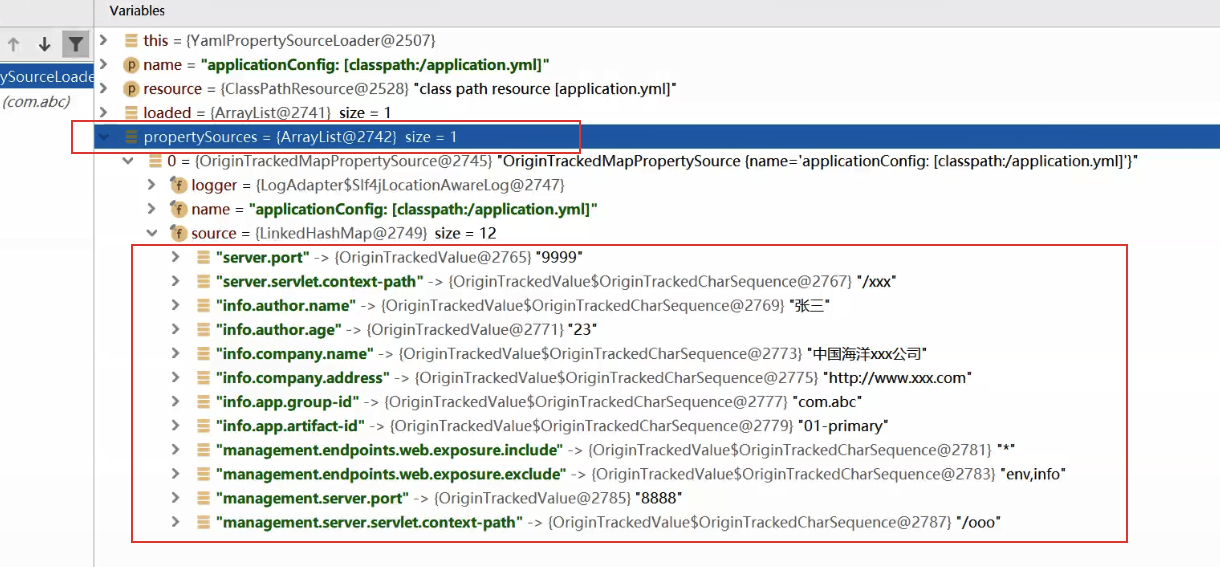
Task: Click the icon beside info.author.name entry
Action: (x=203, y=305)
